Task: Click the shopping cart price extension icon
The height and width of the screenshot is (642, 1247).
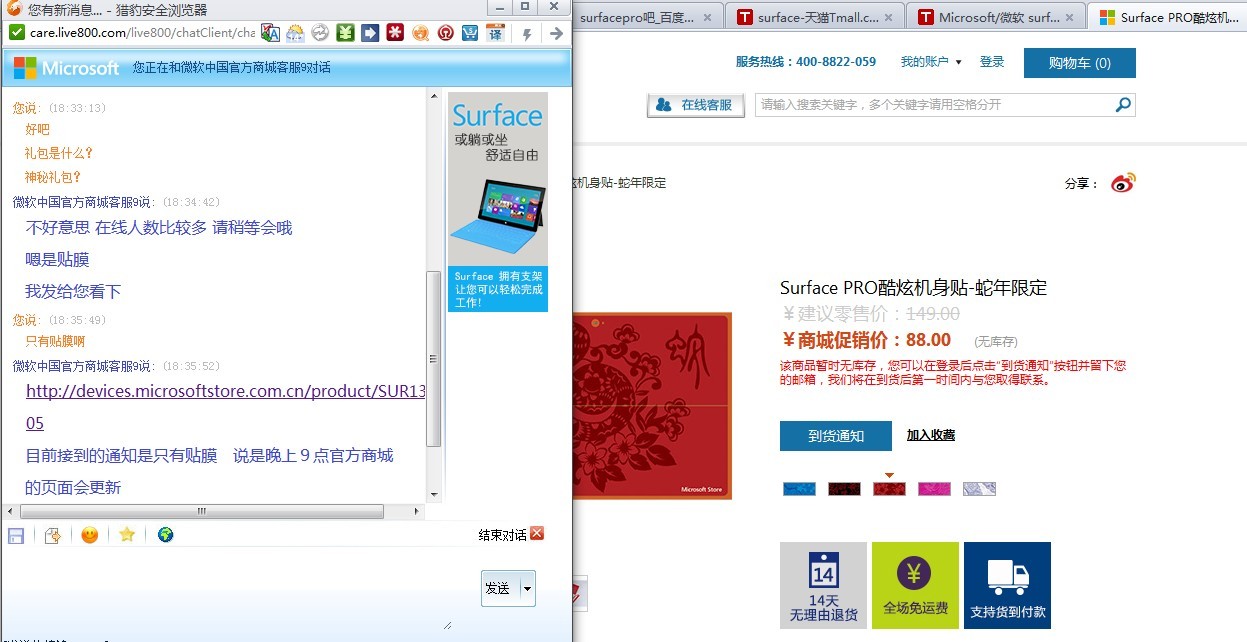Action: [470, 33]
